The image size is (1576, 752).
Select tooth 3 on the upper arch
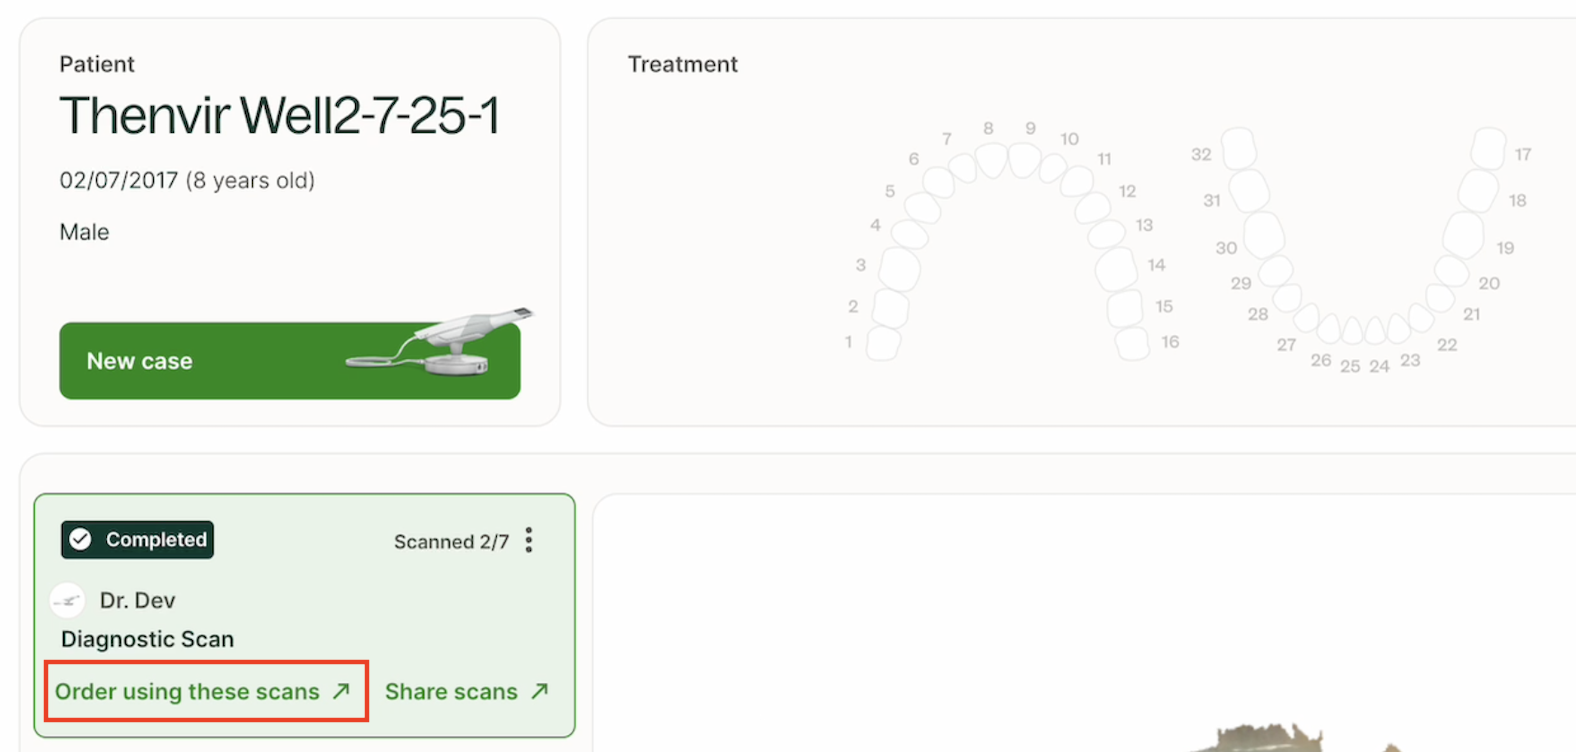[899, 268]
